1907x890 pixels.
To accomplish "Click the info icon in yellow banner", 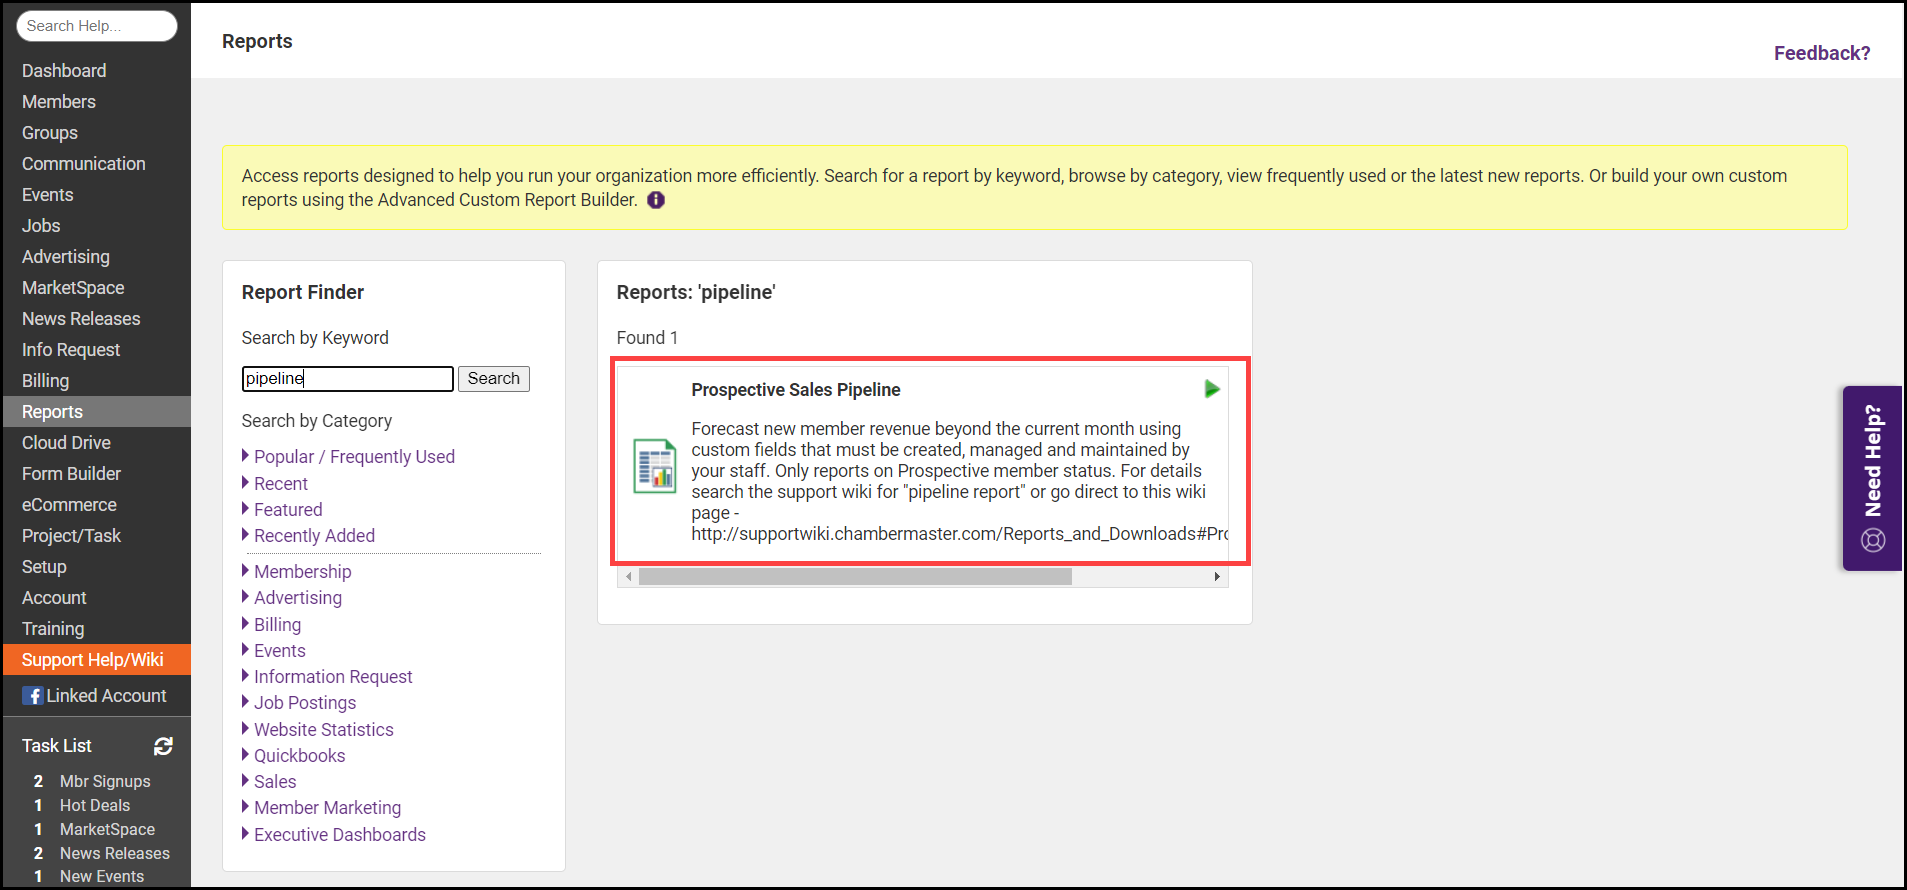I will (x=656, y=200).
